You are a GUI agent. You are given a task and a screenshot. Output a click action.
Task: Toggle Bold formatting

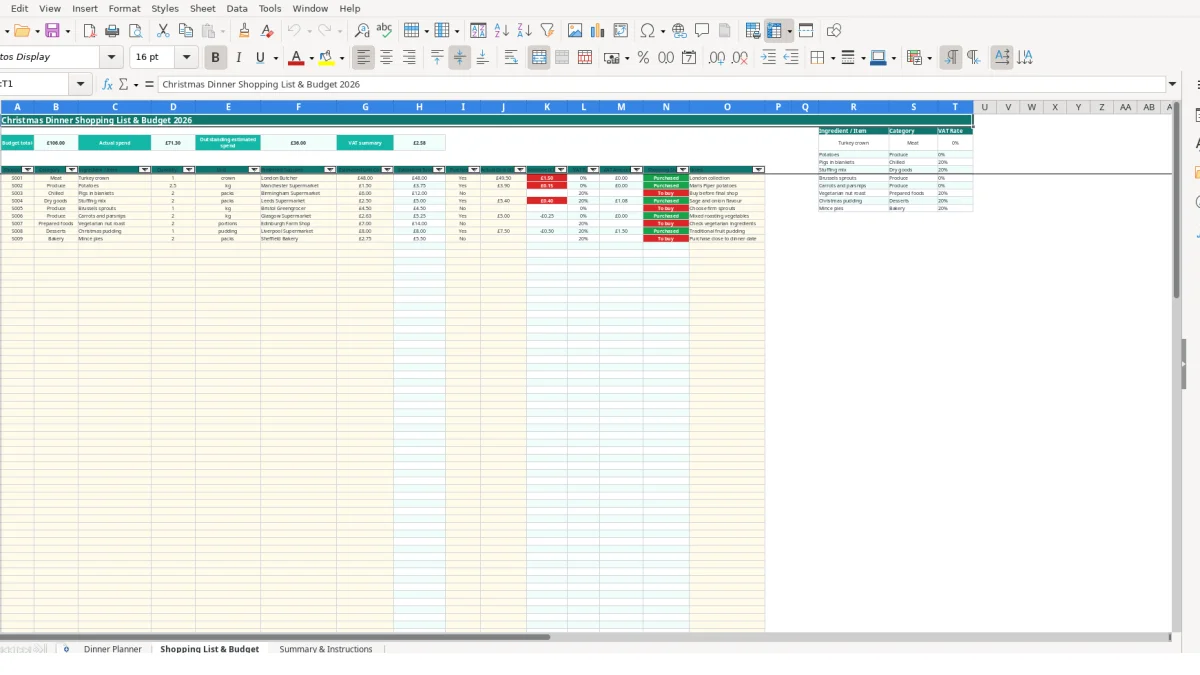coord(215,58)
